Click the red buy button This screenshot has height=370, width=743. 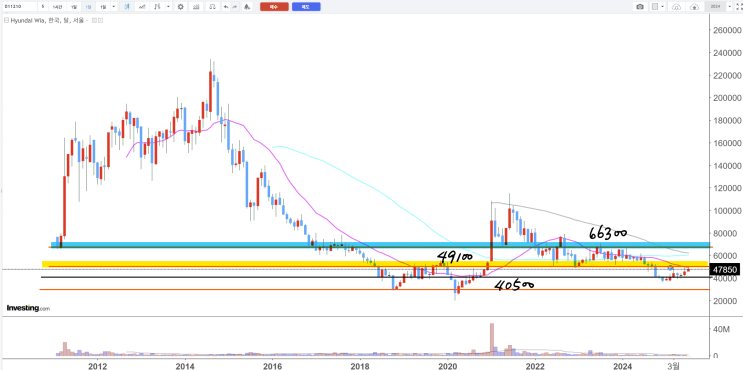(x=274, y=7)
